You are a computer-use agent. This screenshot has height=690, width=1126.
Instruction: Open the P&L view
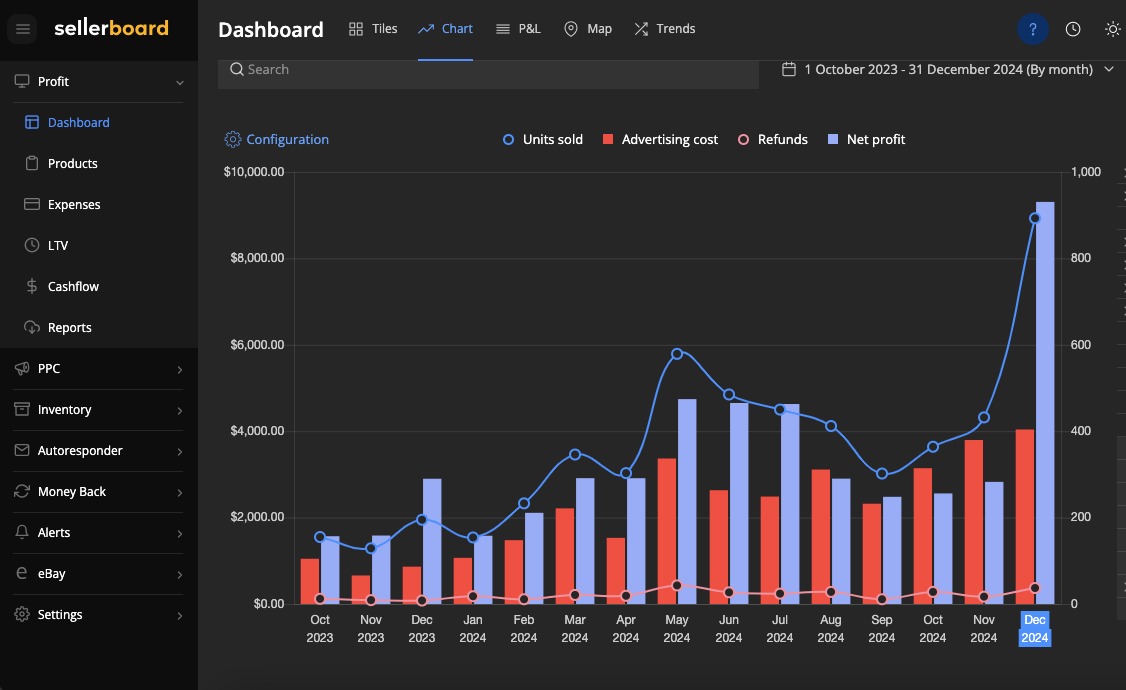coord(518,28)
